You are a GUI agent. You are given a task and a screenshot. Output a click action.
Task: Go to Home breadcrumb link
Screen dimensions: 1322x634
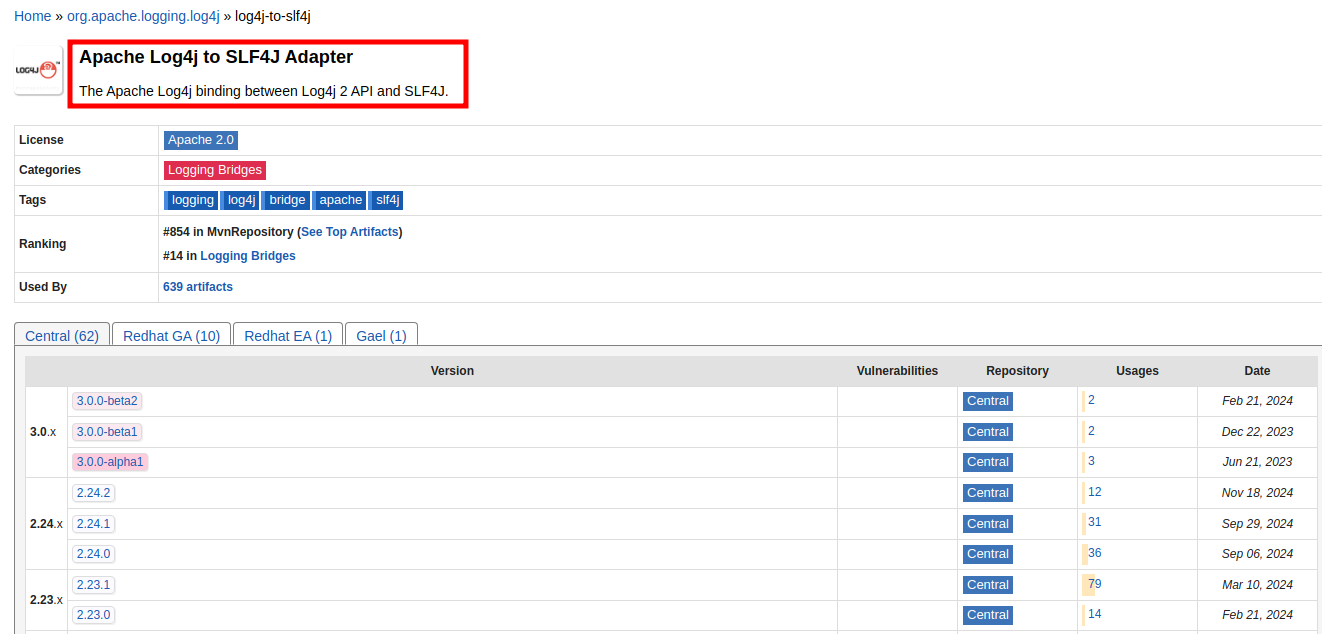[32, 16]
